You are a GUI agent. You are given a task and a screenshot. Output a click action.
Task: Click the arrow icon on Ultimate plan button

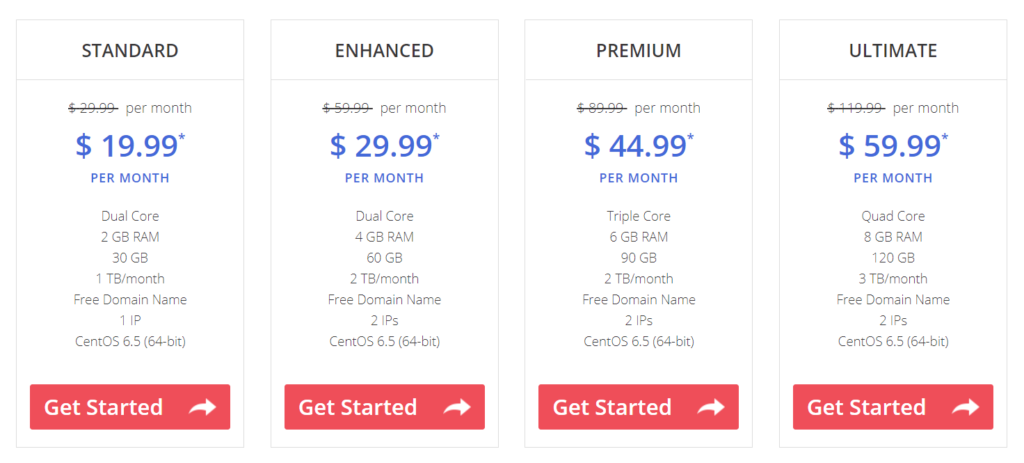(x=966, y=407)
